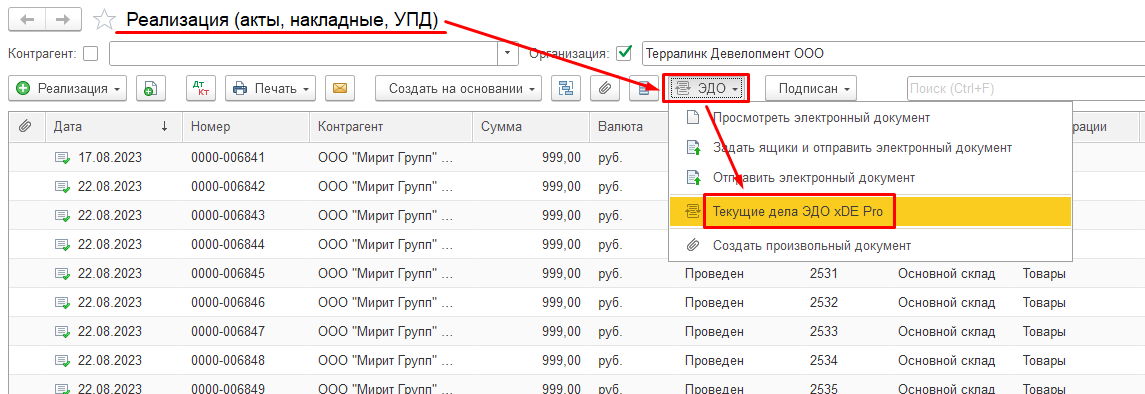Screen dimensions: 1145x394
Task: Open Создать на основании dropdown
Action: click(x=459, y=88)
